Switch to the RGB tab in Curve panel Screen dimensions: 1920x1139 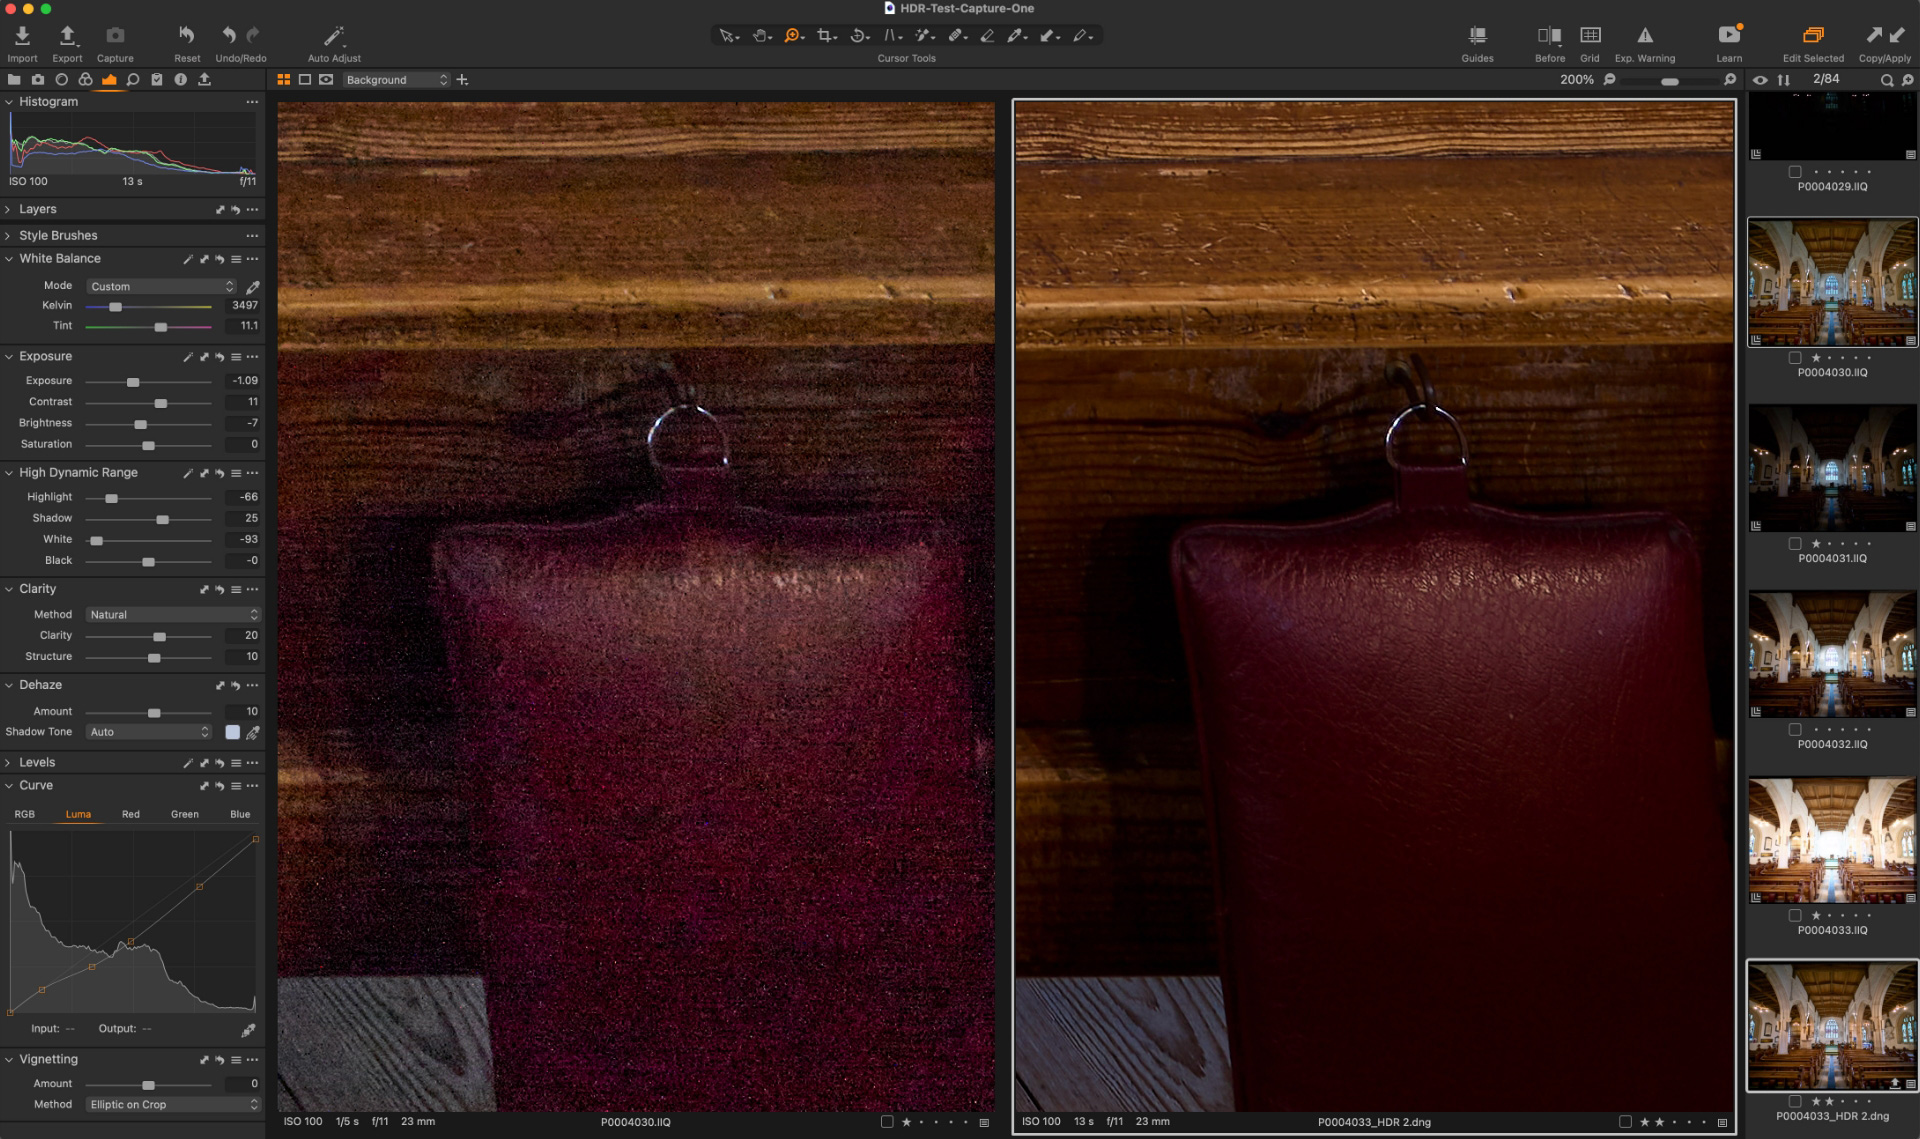point(25,814)
